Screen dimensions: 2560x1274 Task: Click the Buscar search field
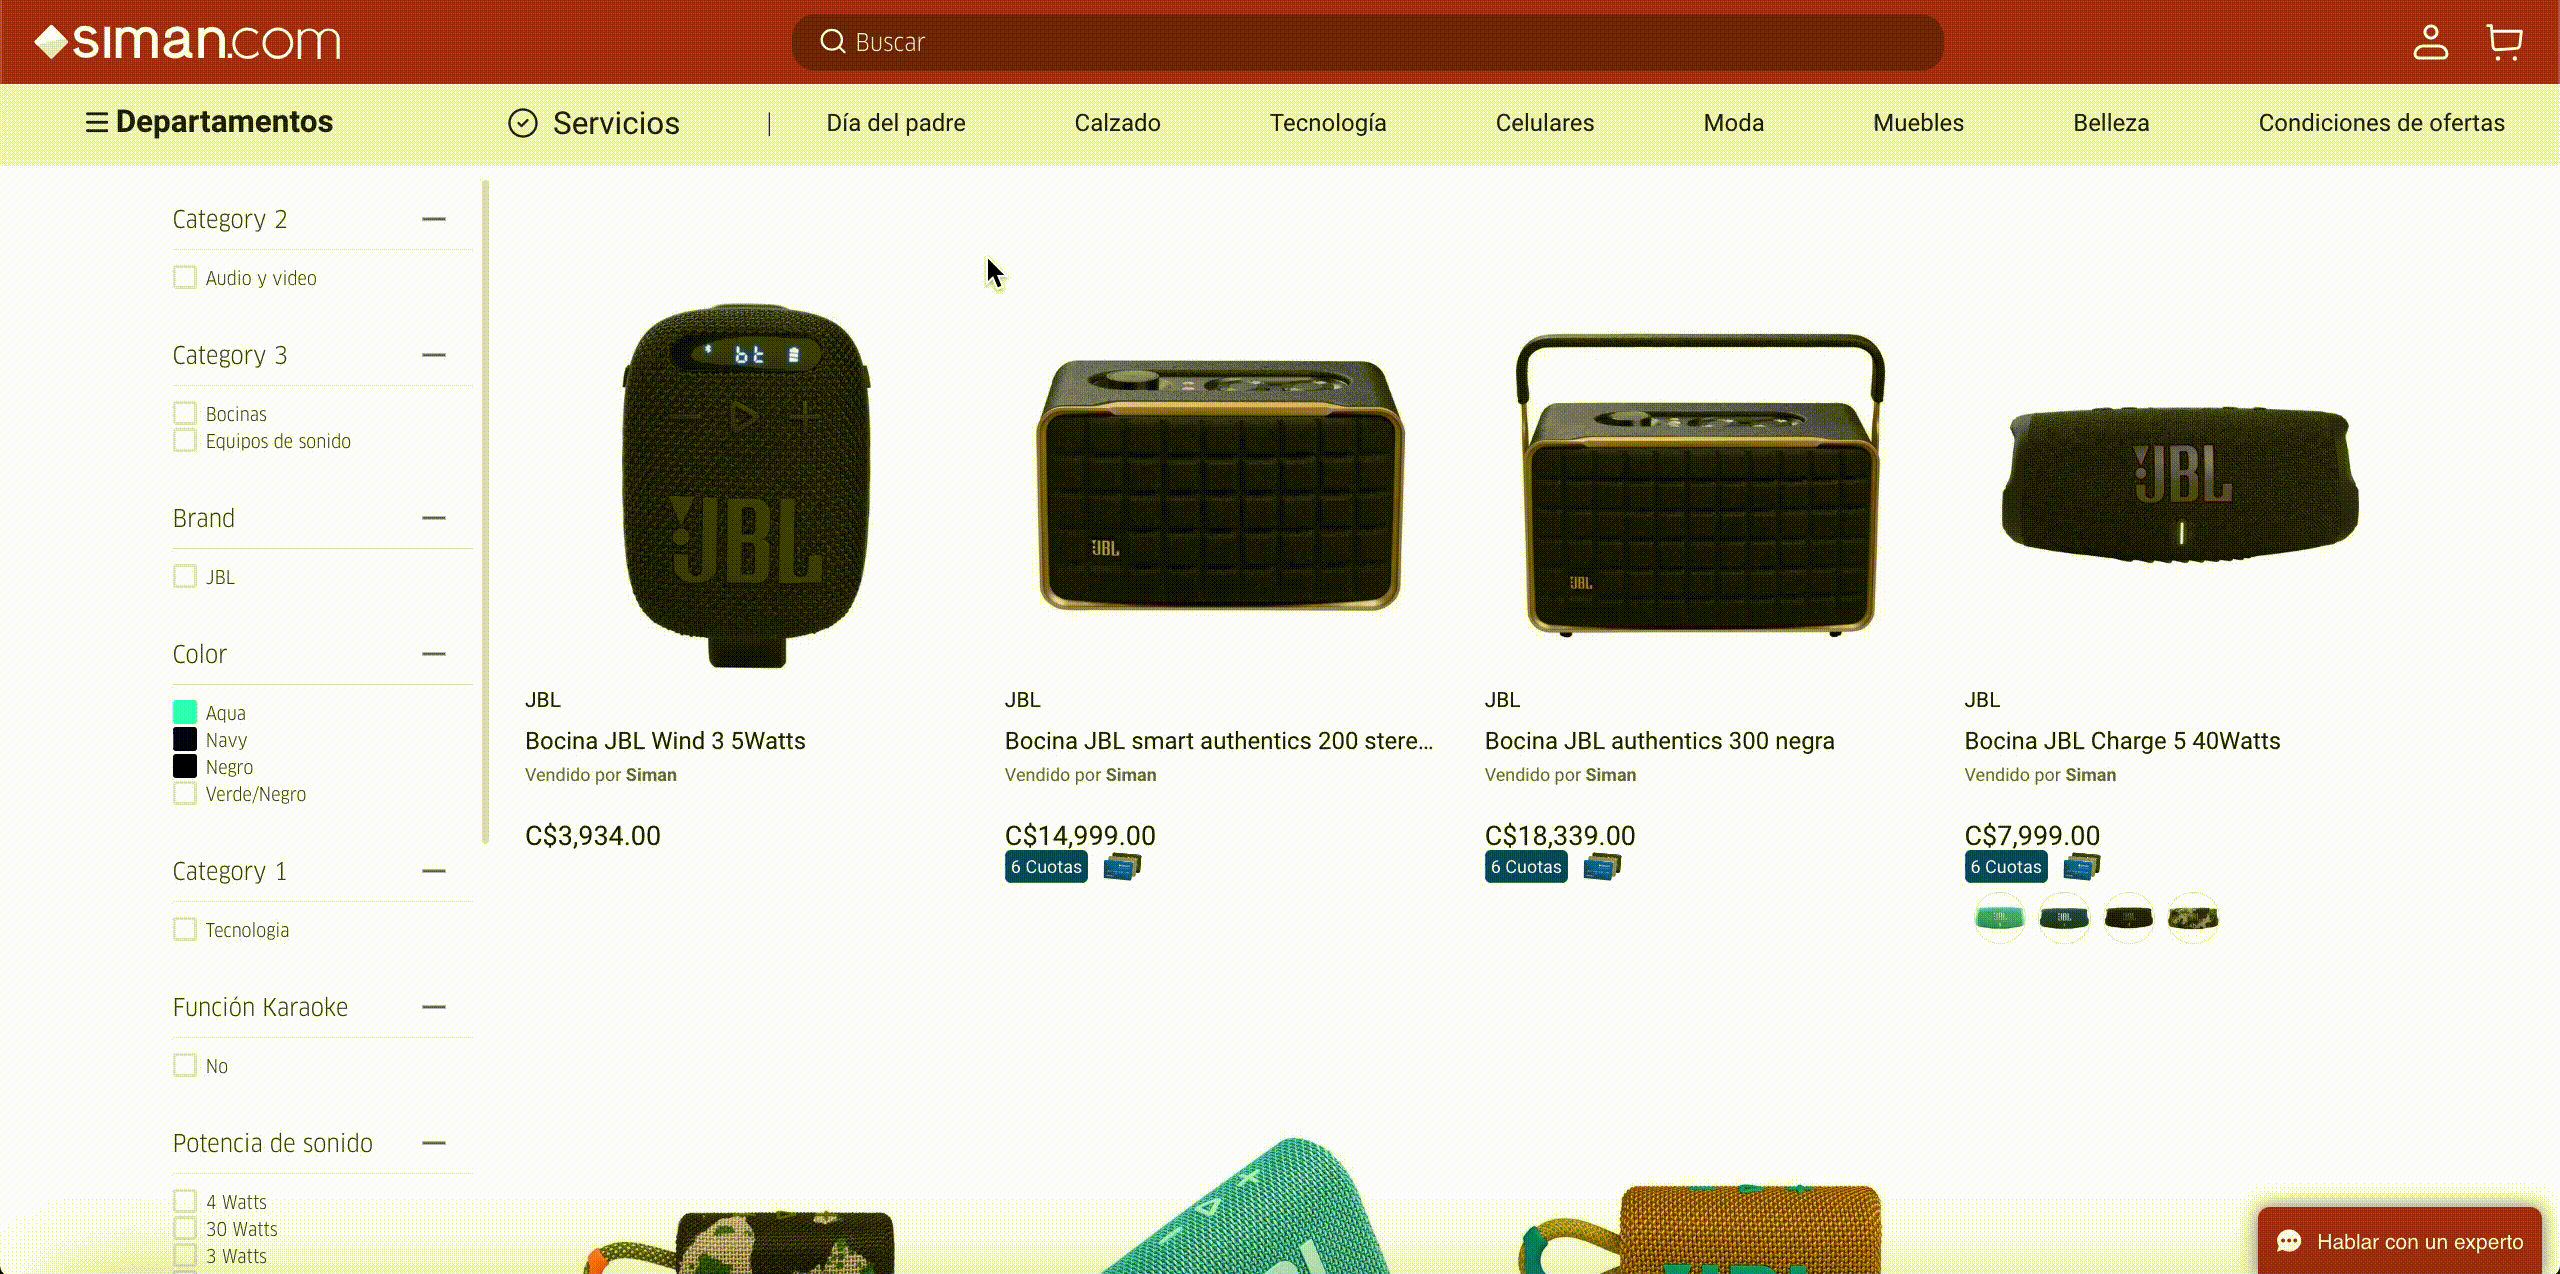coord(1367,42)
